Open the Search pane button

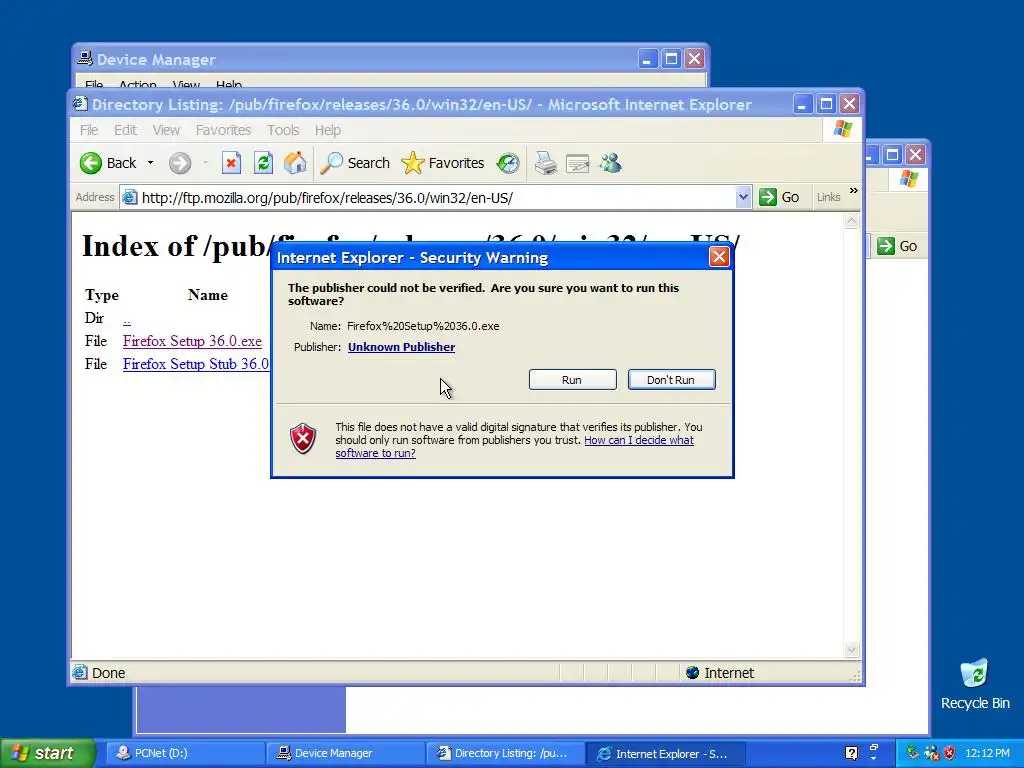pos(355,163)
